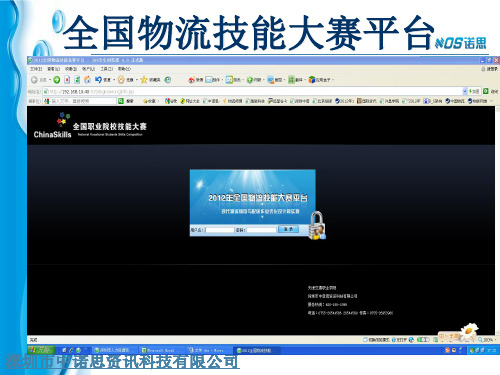The image size is (500, 375).
Task: Expand the address bar history dropdown arrow
Action: (465, 91)
